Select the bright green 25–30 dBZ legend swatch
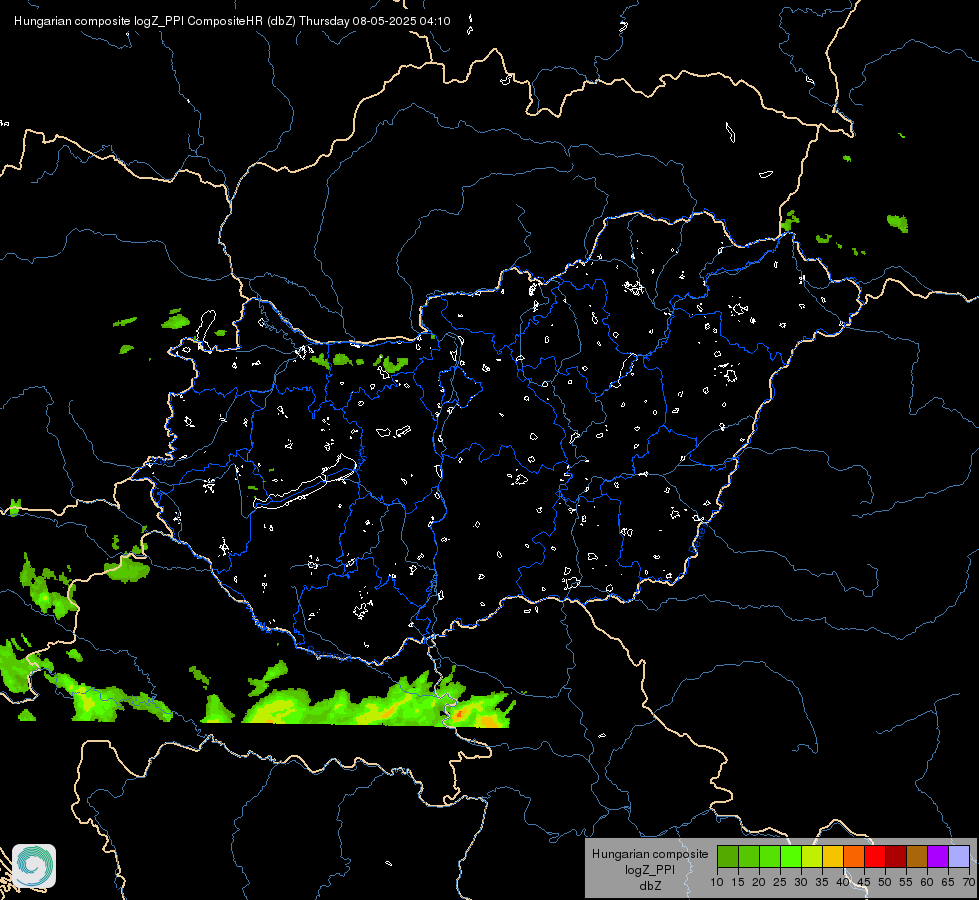The image size is (979, 900). click(791, 856)
